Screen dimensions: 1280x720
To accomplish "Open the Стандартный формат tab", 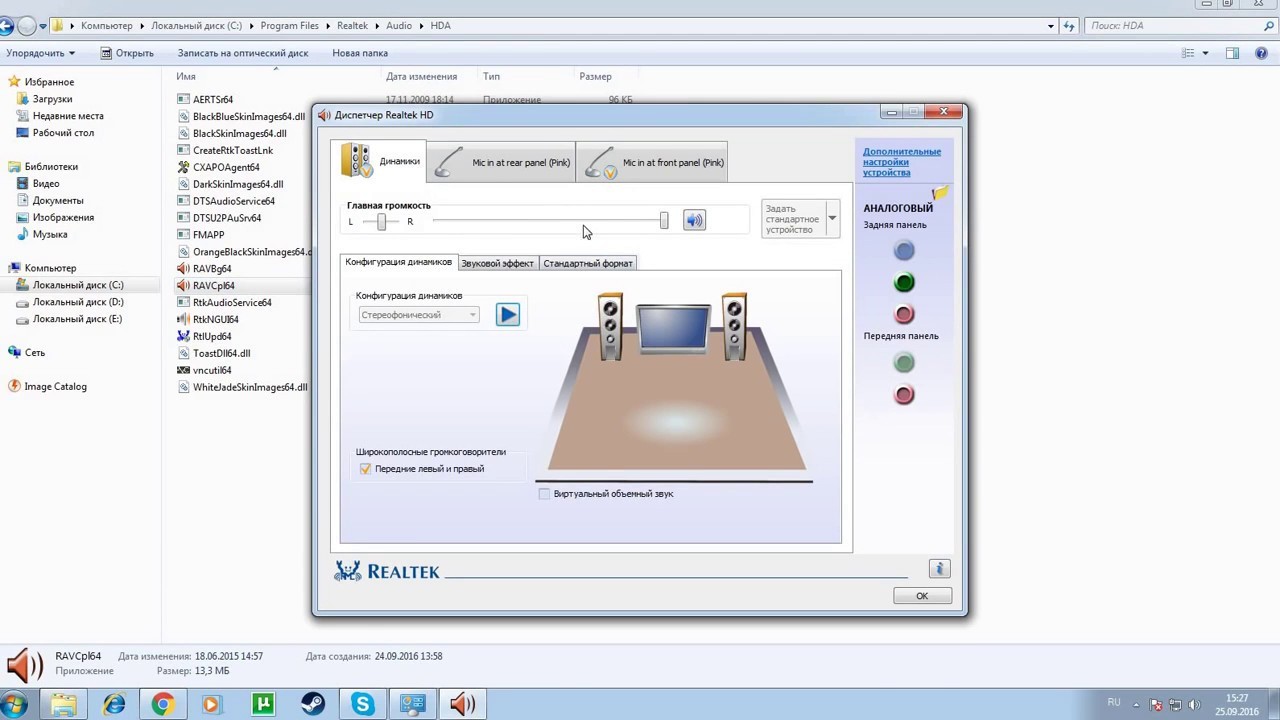I will coord(588,263).
